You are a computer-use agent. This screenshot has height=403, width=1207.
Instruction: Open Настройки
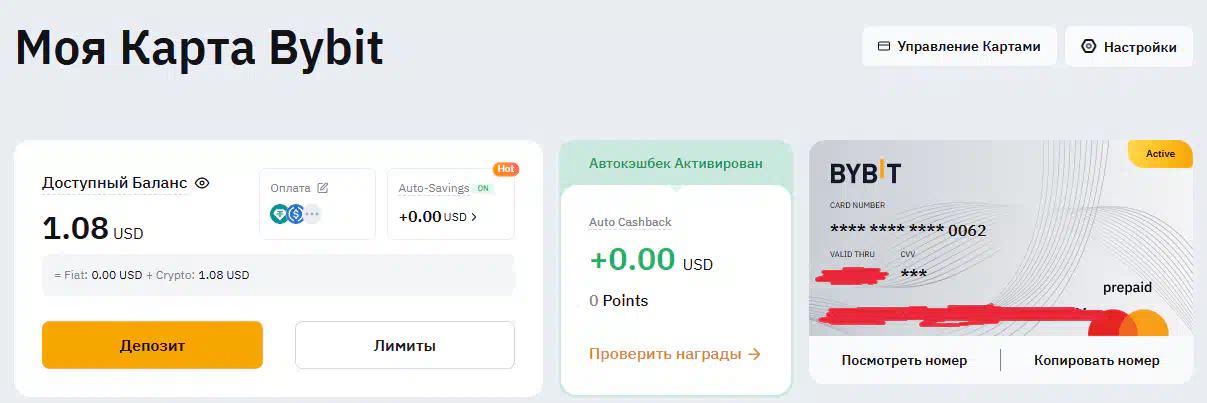pyautogui.click(x=1129, y=47)
